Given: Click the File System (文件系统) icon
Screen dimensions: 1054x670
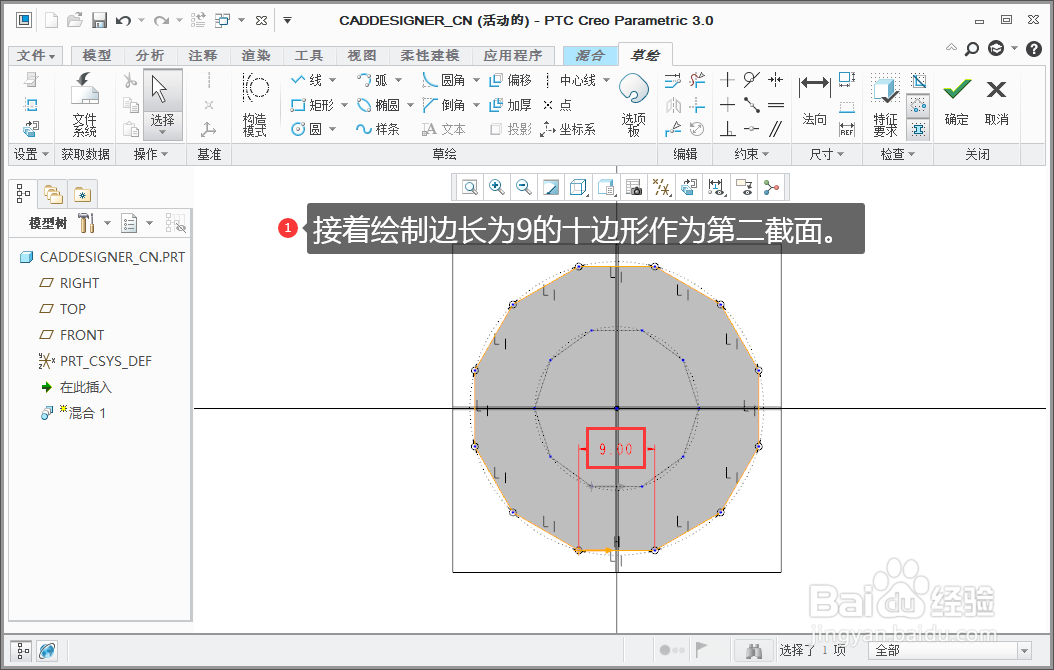Looking at the screenshot, I should 84,104.
